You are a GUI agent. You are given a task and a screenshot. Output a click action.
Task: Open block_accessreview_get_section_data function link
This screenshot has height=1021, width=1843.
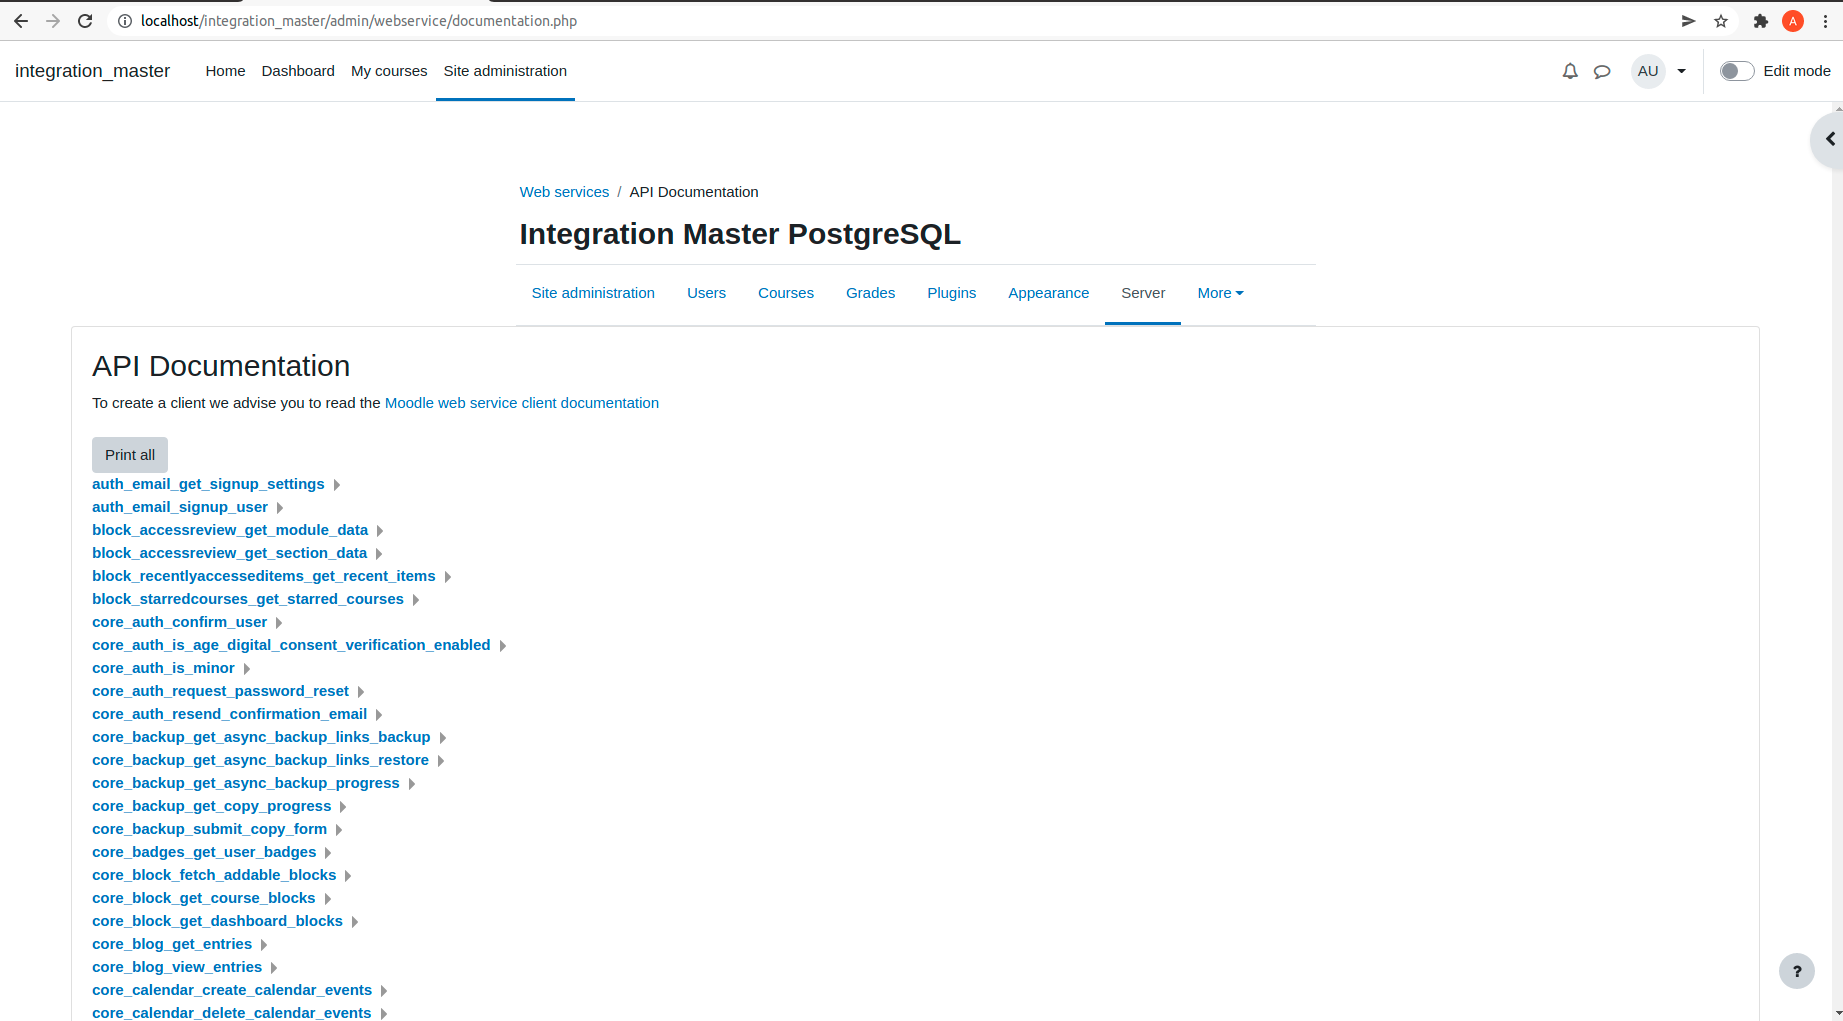pyautogui.click(x=230, y=553)
